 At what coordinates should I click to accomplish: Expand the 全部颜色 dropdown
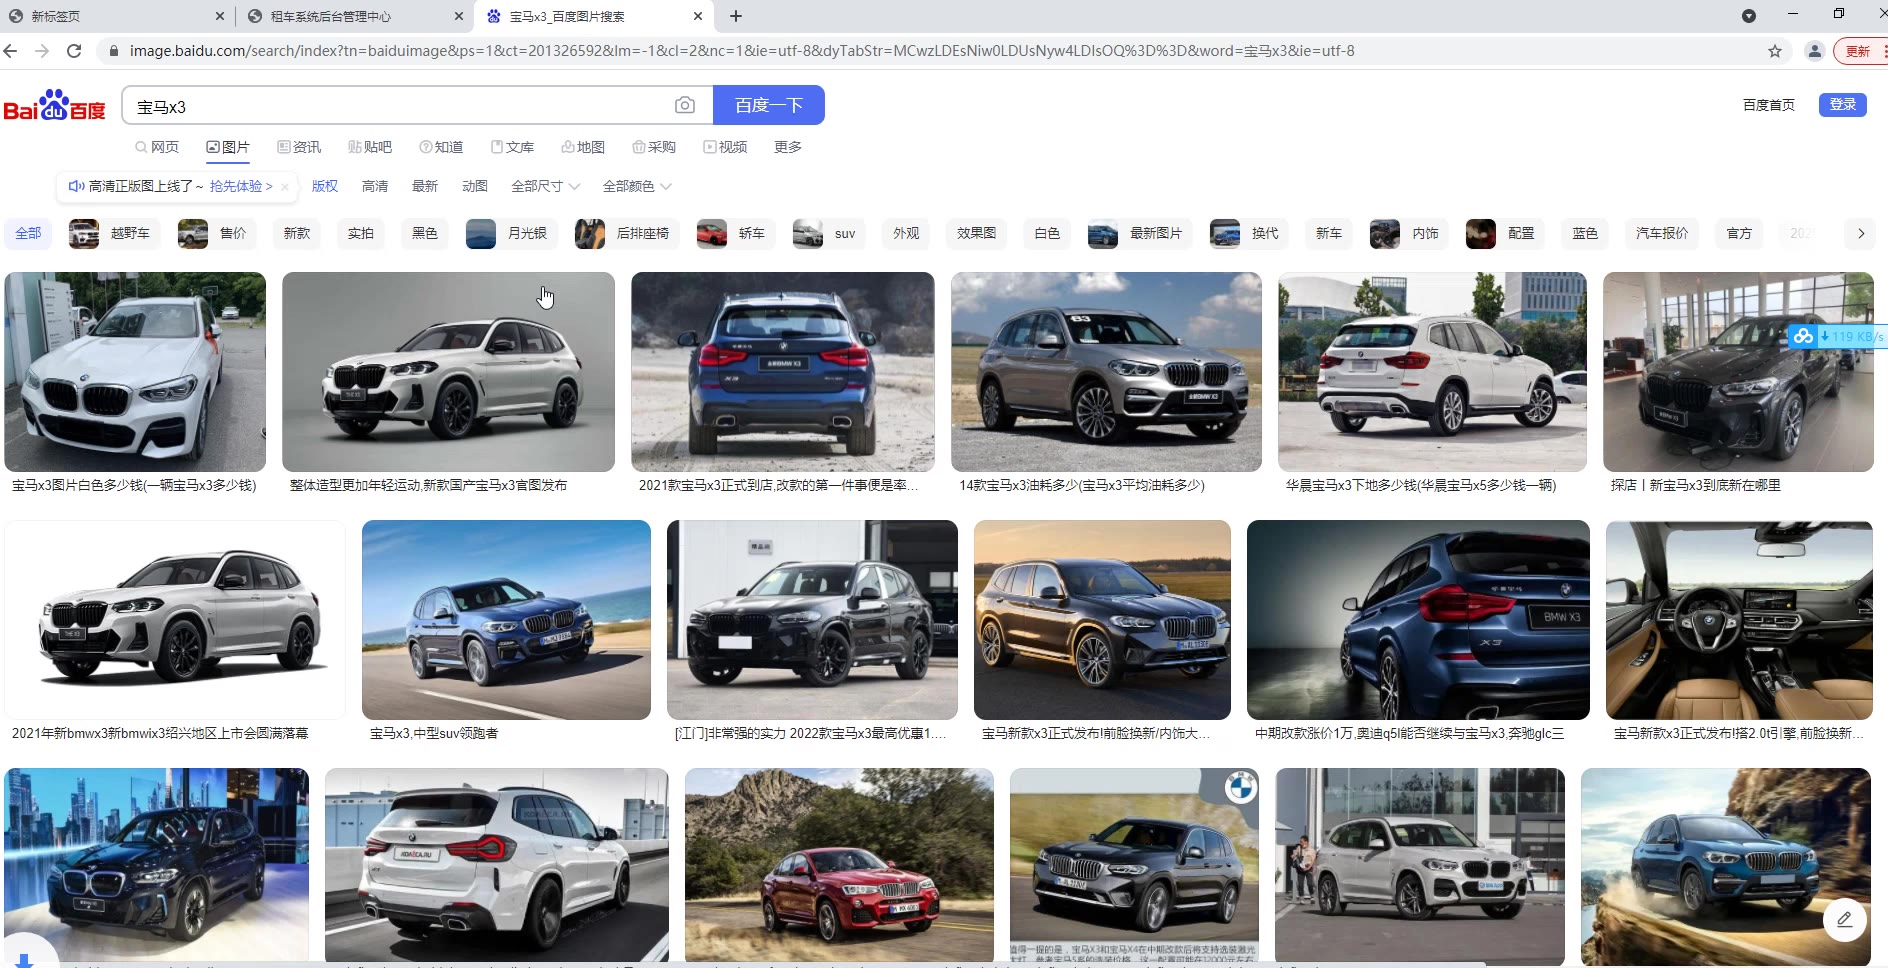tap(637, 186)
